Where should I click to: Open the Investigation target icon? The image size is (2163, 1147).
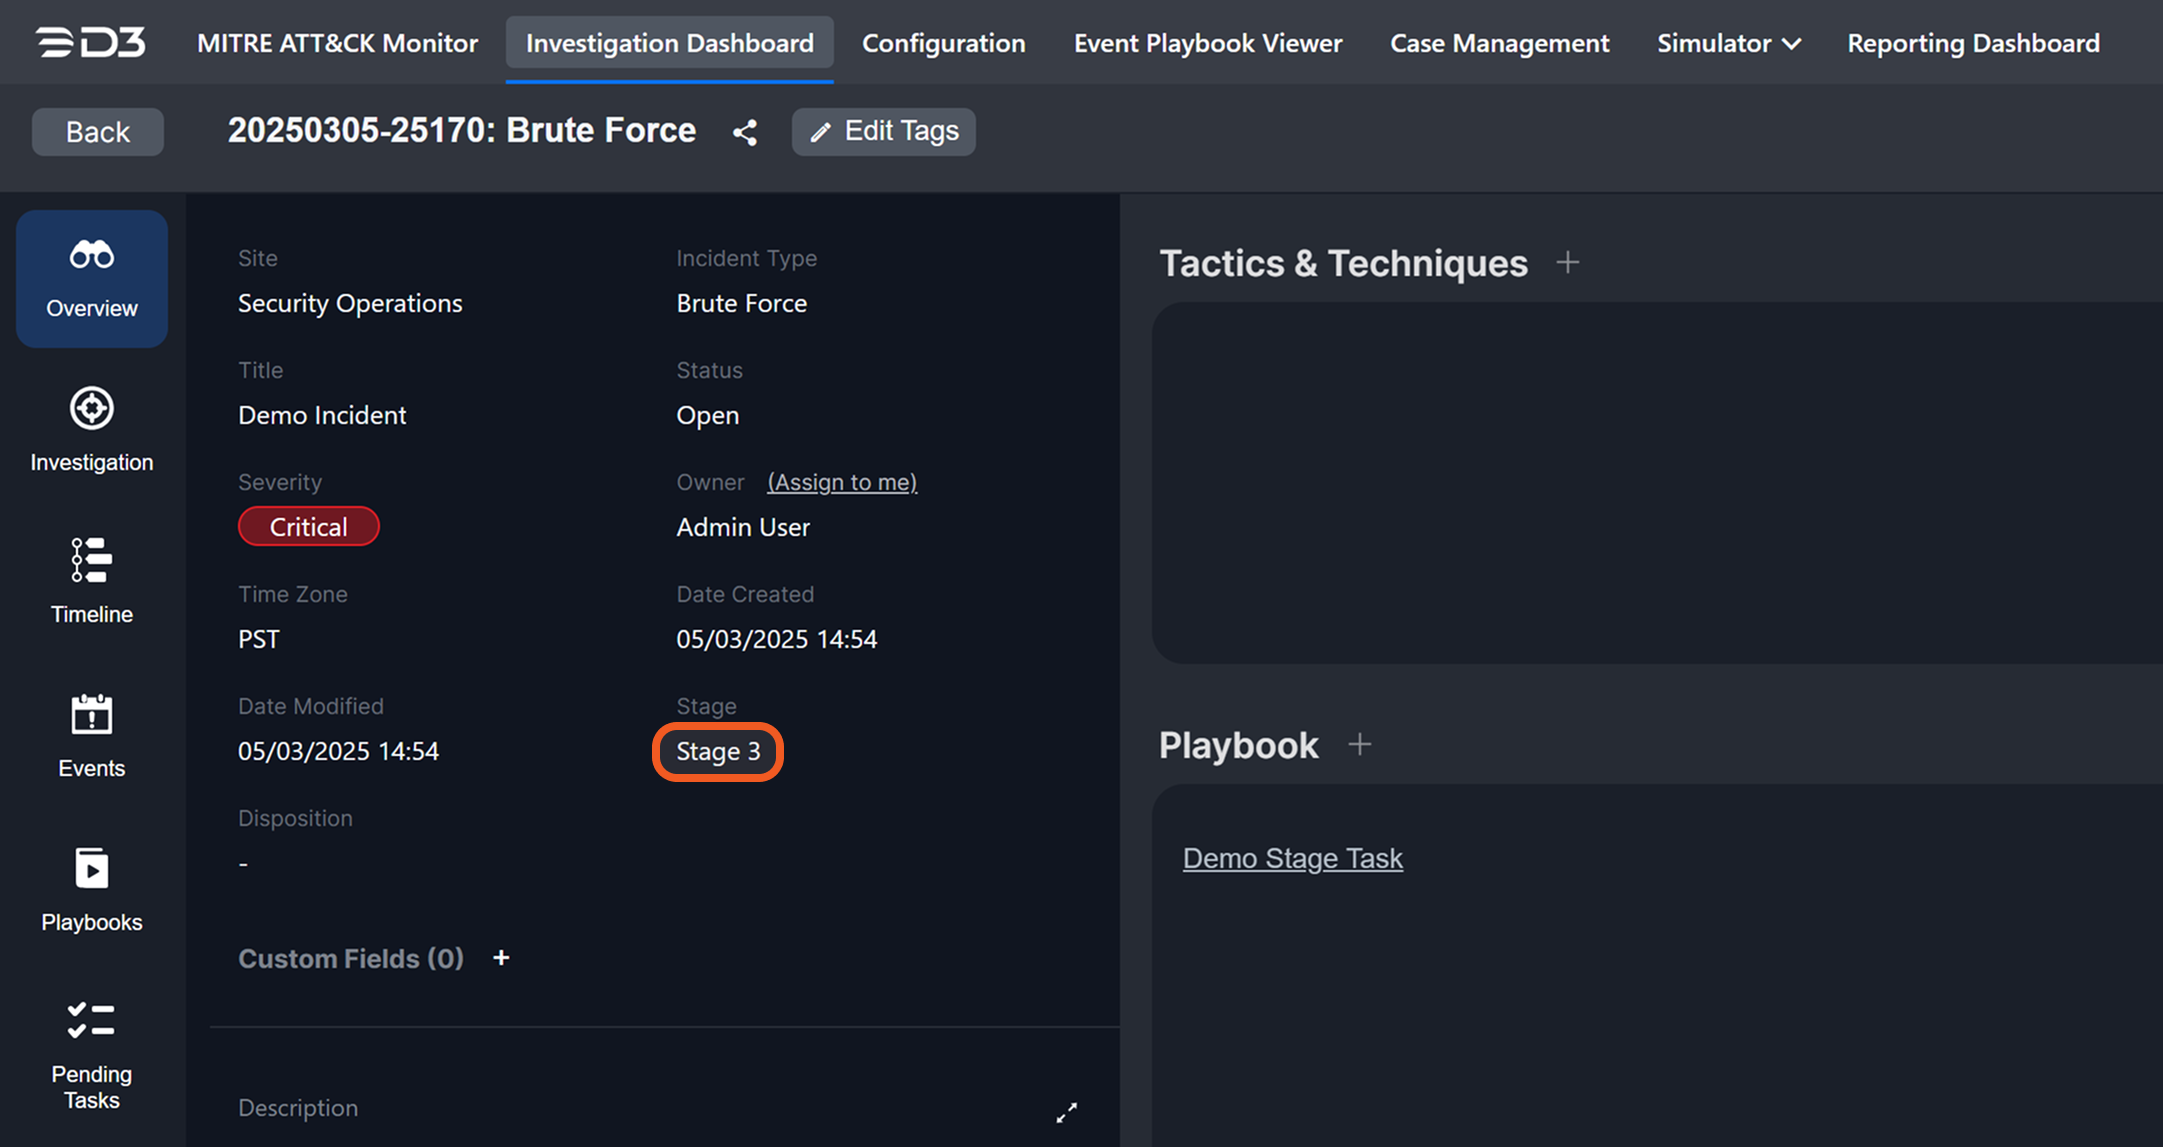pos(91,409)
